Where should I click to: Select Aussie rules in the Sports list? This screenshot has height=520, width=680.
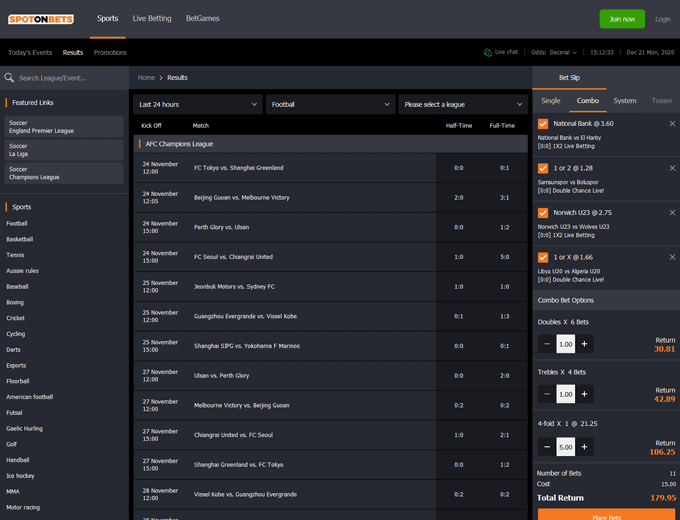click(x=22, y=271)
